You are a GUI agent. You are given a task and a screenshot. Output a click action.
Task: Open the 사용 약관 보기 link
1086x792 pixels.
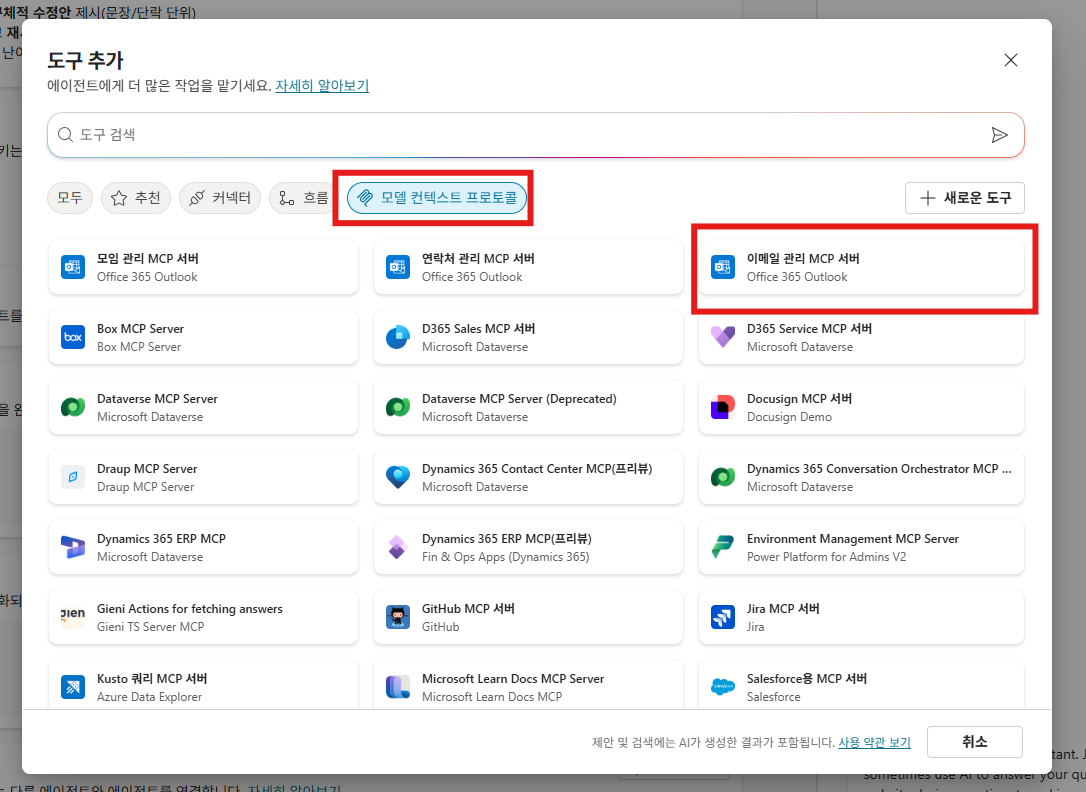(x=874, y=743)
